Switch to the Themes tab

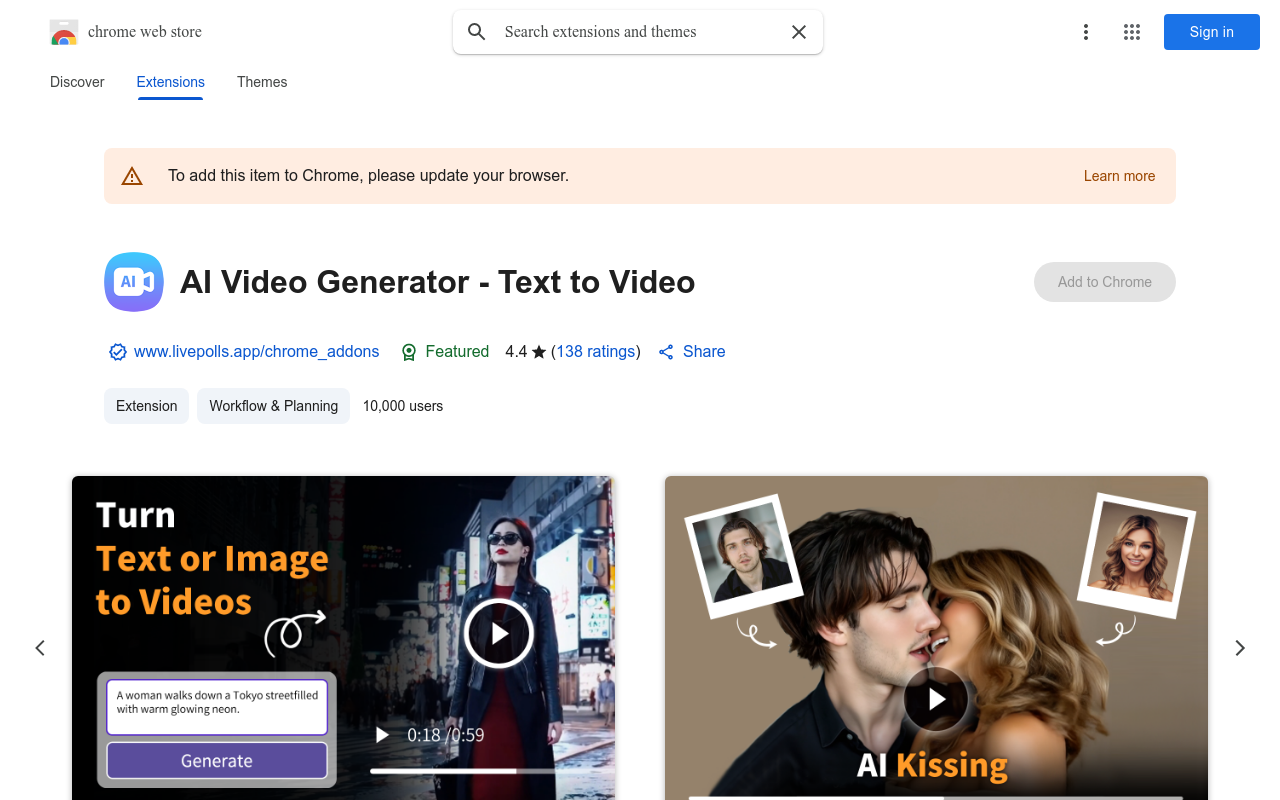point(262,82)
